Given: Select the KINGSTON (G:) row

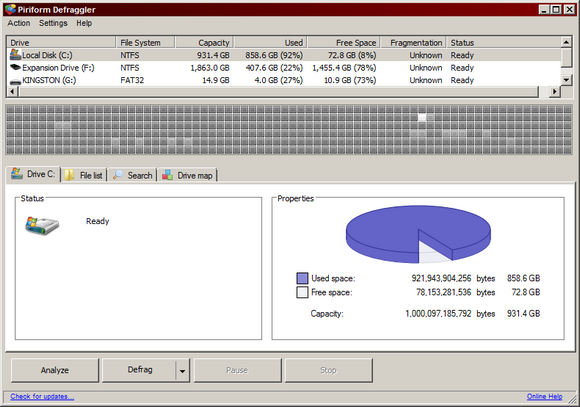Looking at the screenshot, I should click(283, 80).
